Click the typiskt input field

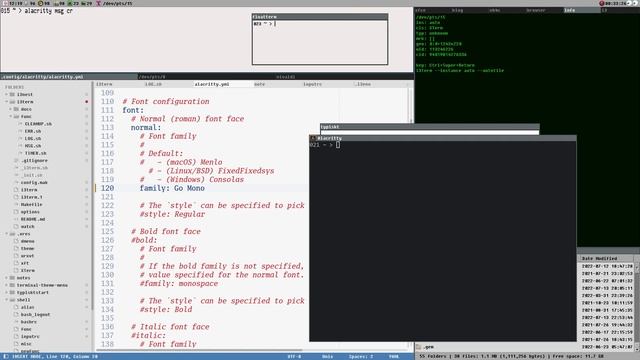(430, 132)
